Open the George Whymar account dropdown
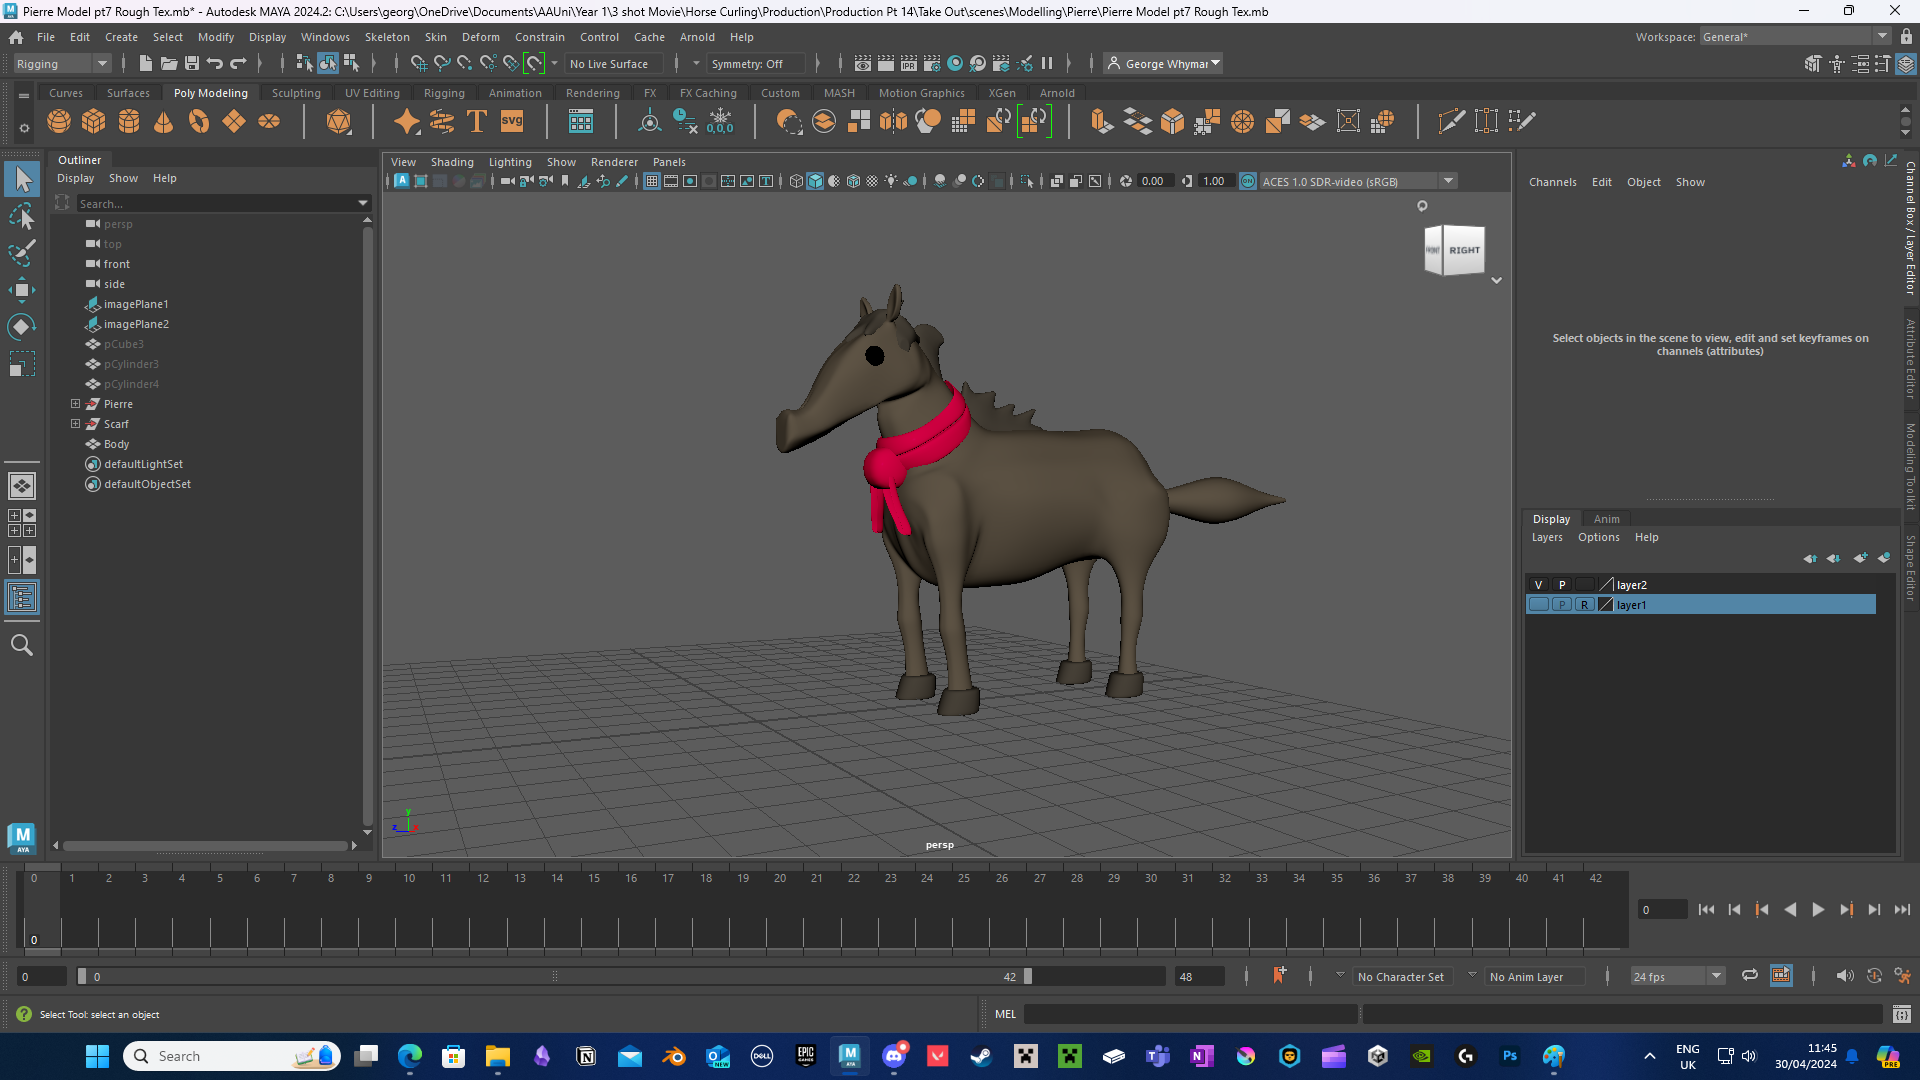Viewport: 1920px width, 1080px height. [1164, 64]
